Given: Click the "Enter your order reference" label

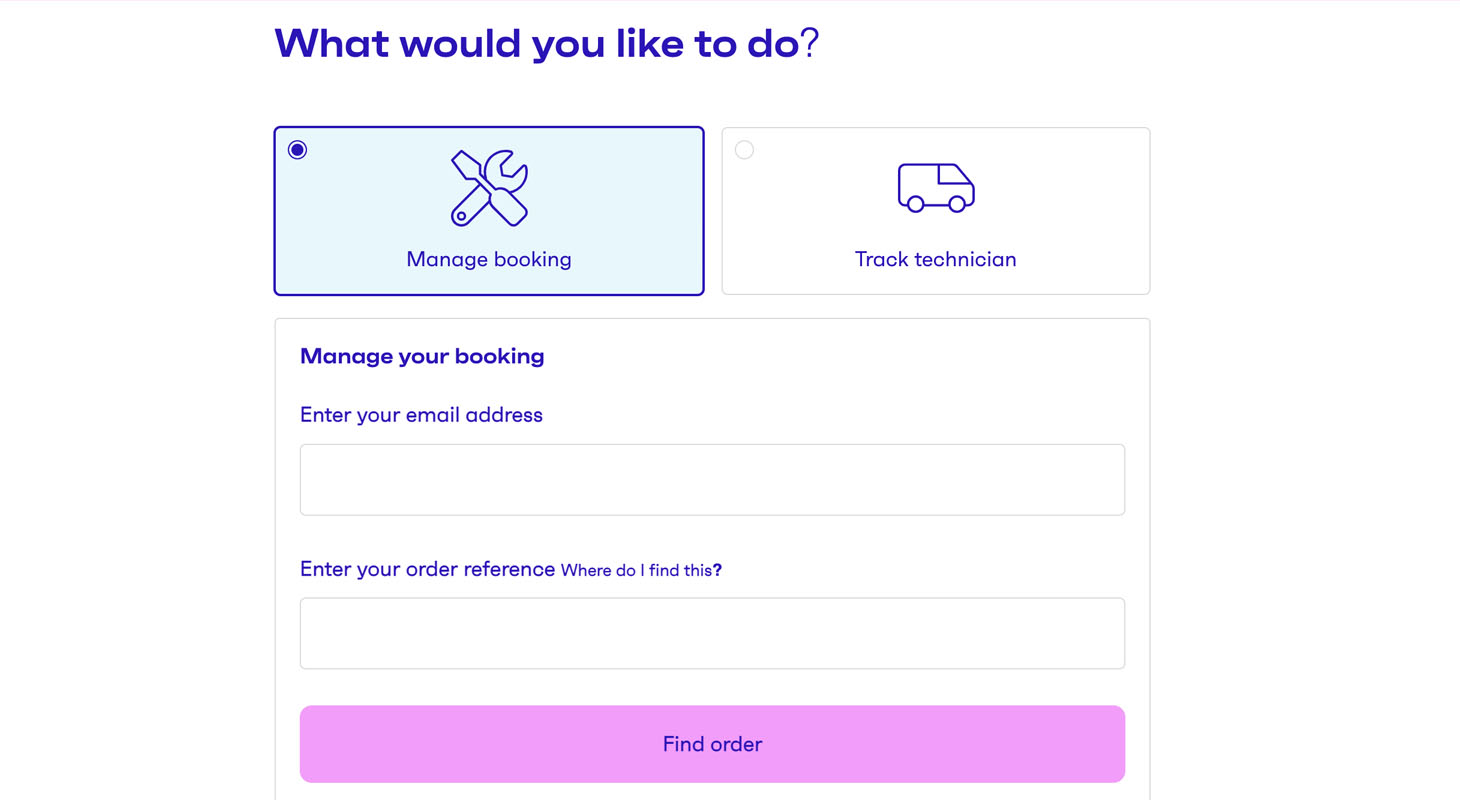Looking at the screenshot, I should (427, 569).
